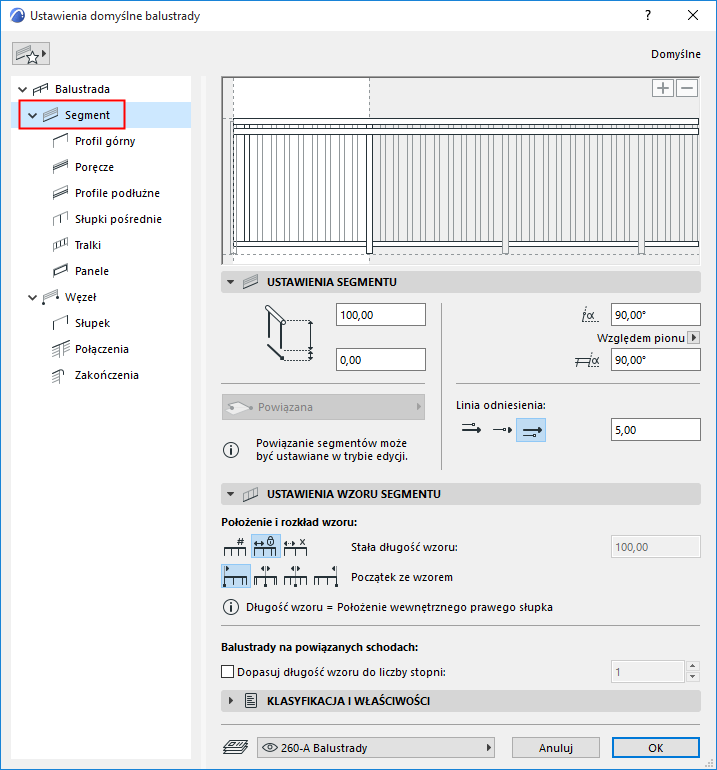Click the reference line offset field 5,00

click(656, 430)
